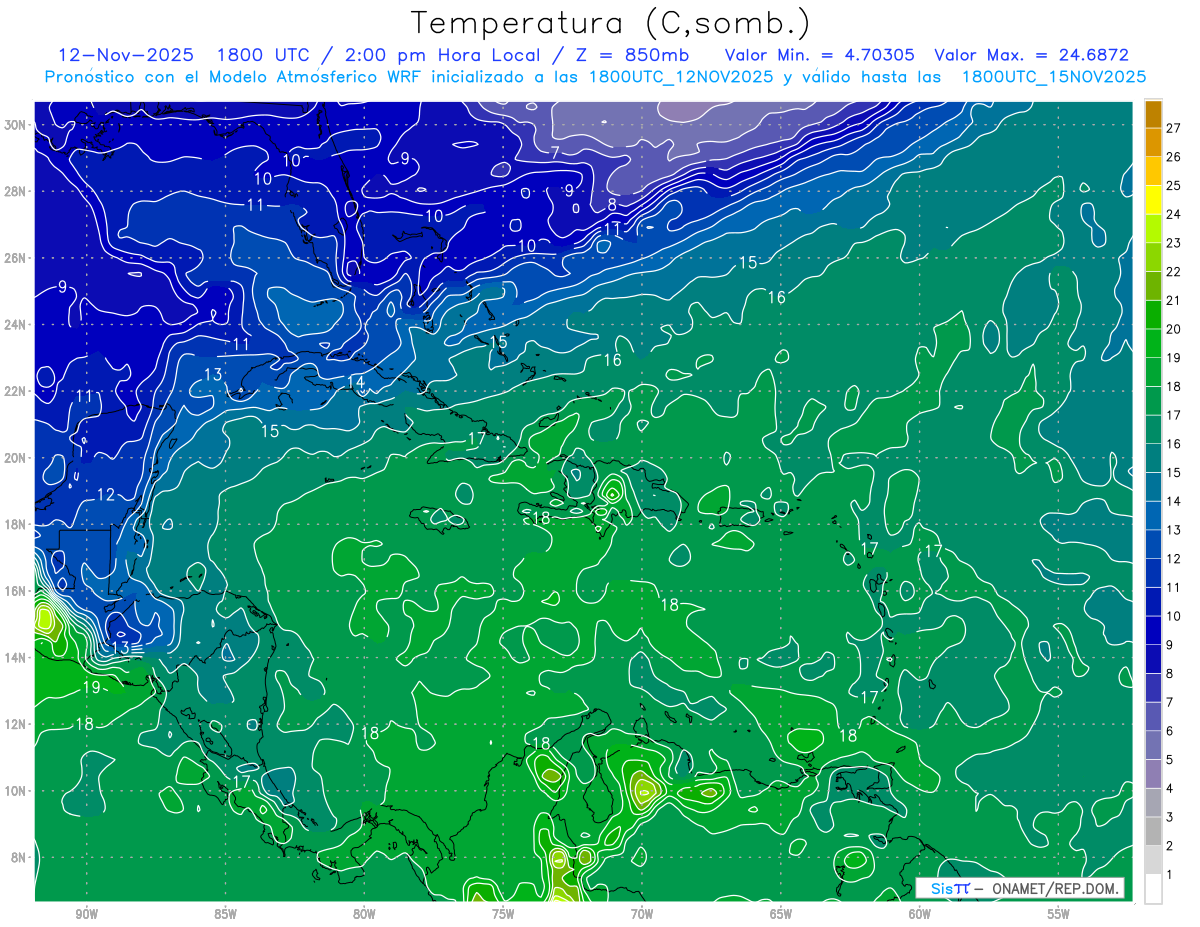Click the contour label '12' near Yucatan
Image resolution: width=1200 pixels, height=927 pixels.
point(106,495)
